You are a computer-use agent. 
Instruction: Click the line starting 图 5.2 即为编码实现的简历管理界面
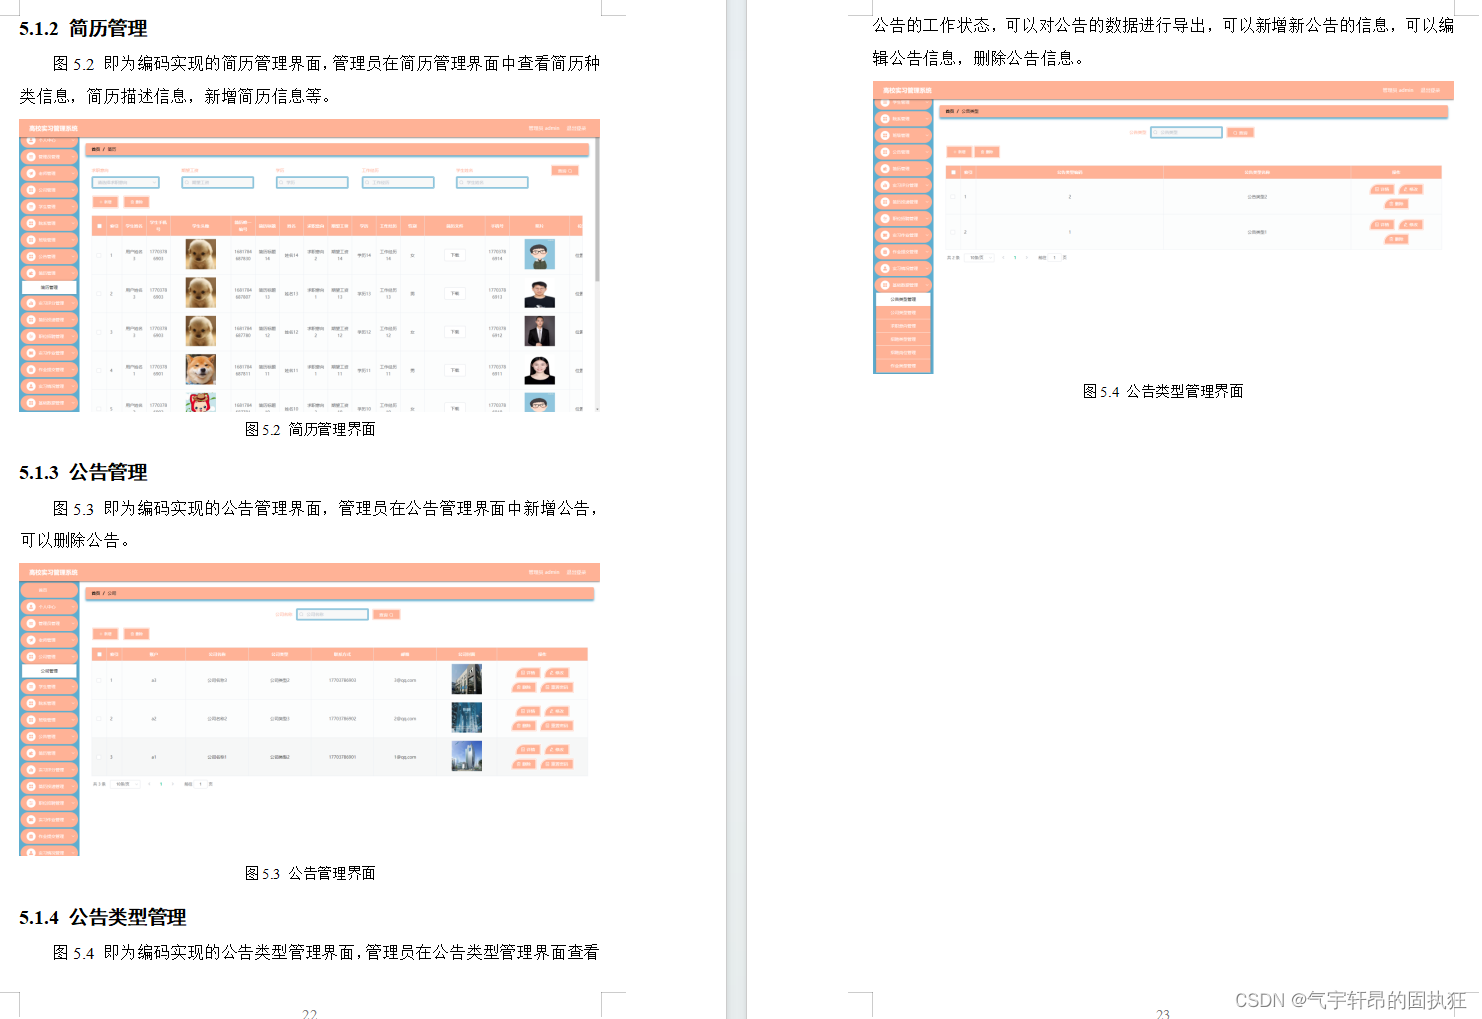pos(326,64)
